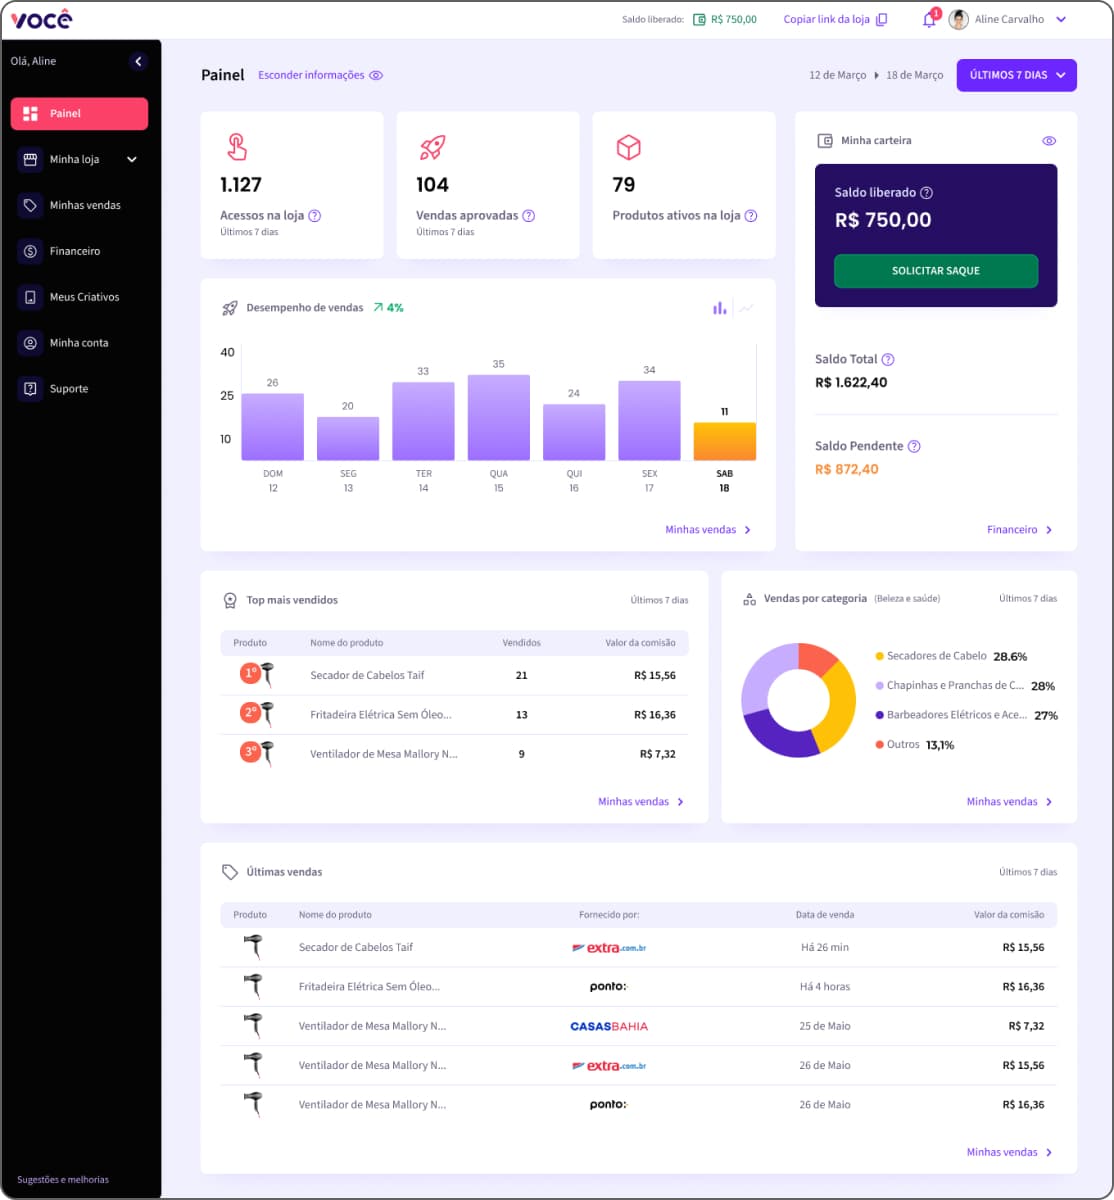Click the notification bell icon

(929, 20)
